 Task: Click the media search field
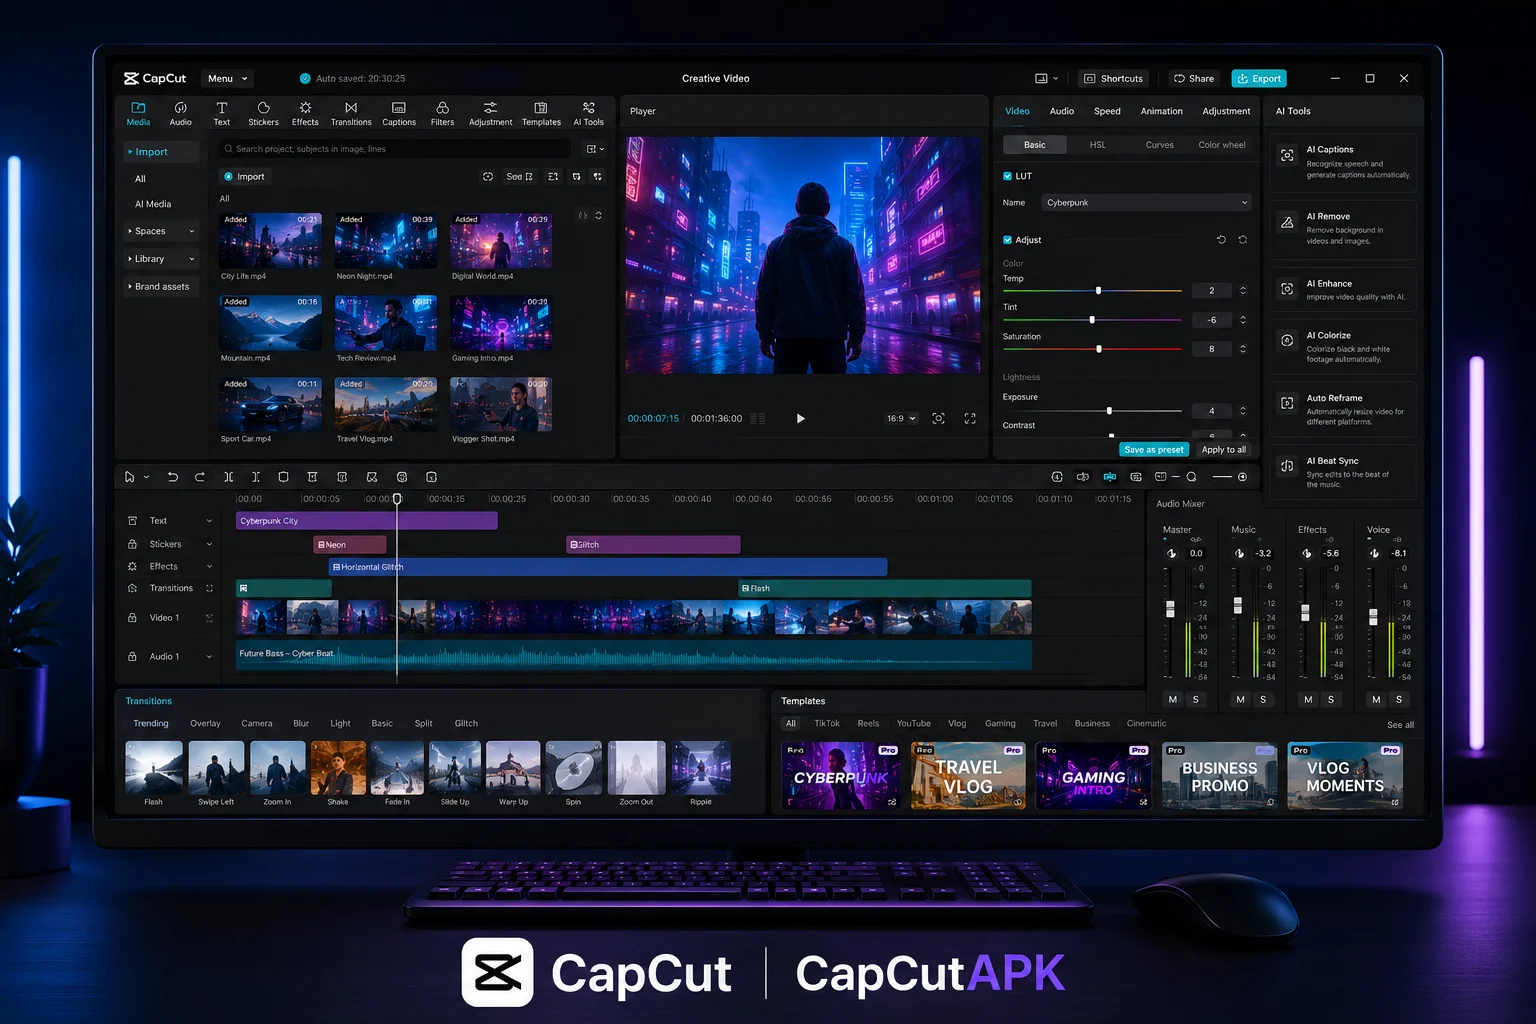coord(397,149)
